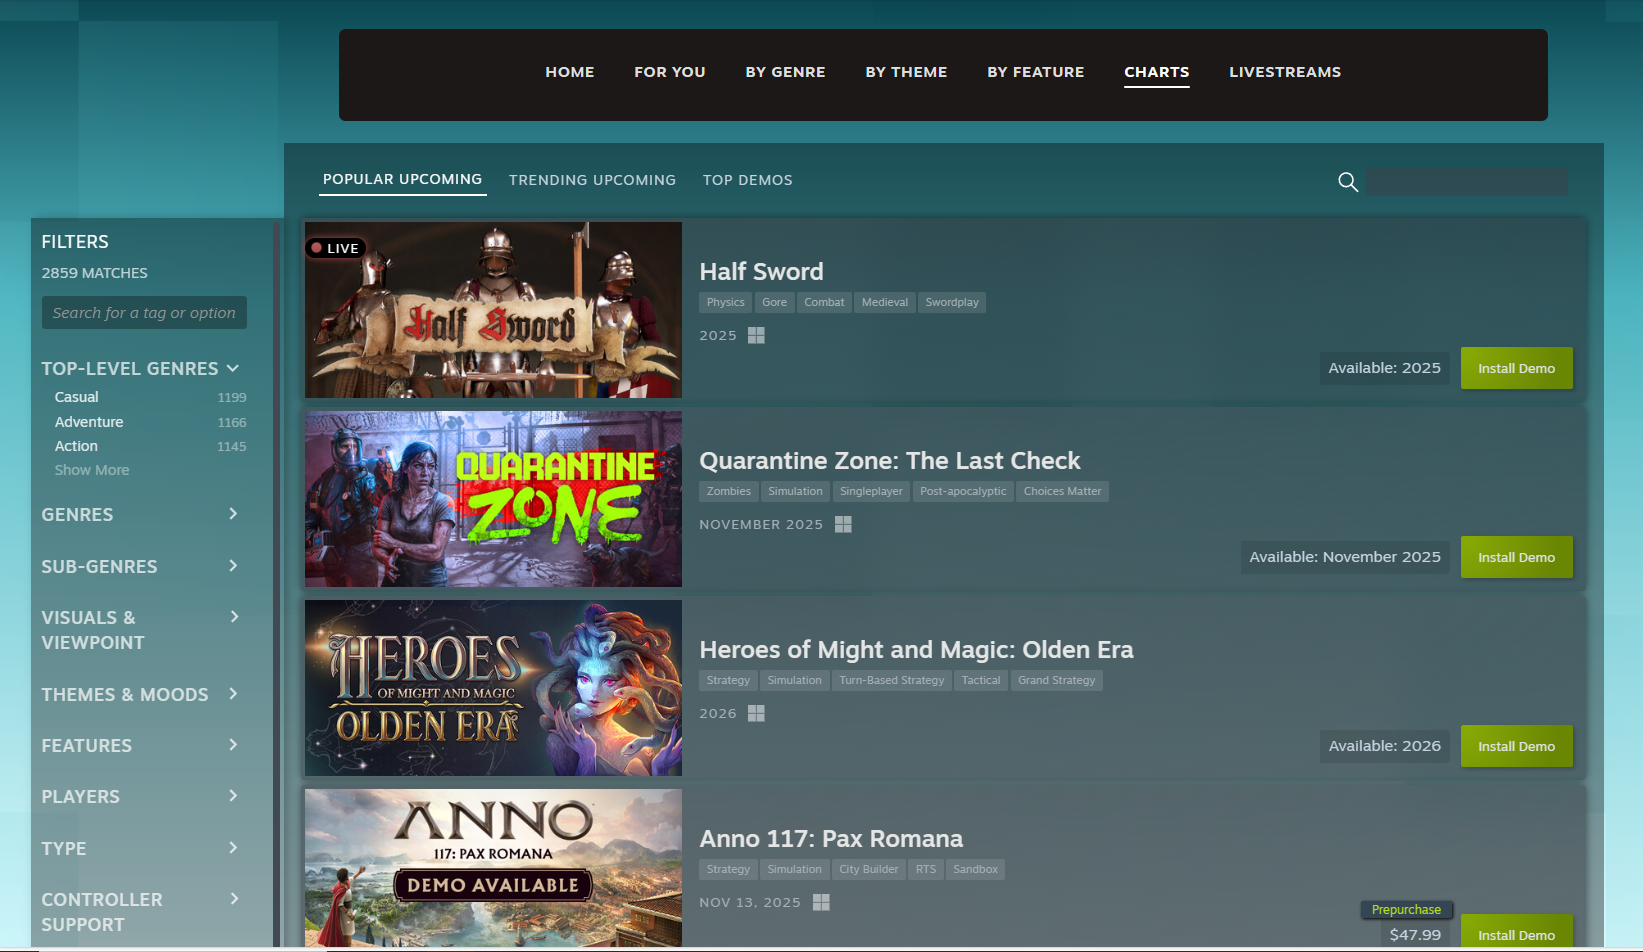
Task: Click the LIVE badge on Half Sword thumbnail
Action: 335,248
